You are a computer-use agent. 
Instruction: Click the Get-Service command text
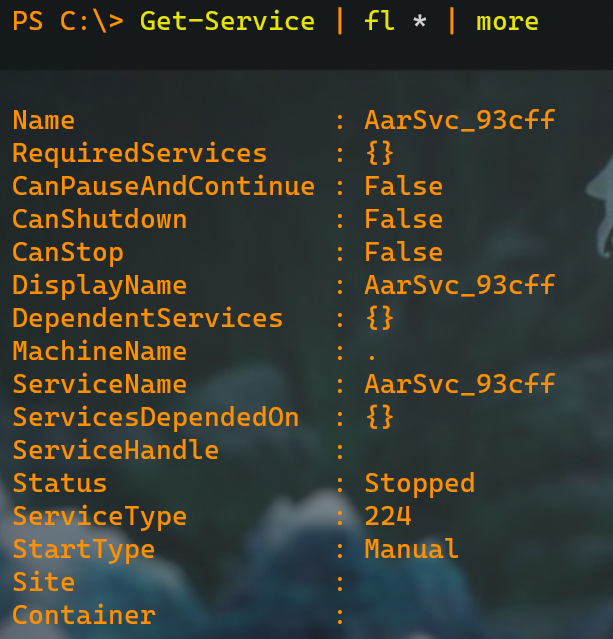click(227, 21)
